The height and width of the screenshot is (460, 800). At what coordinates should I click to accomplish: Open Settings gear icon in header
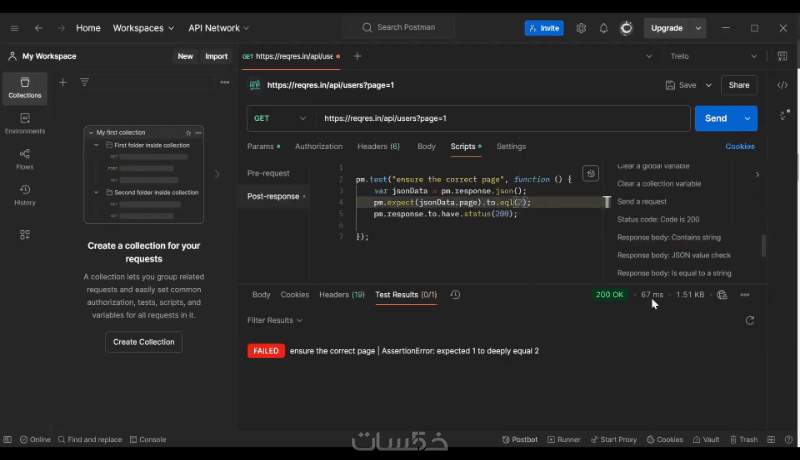(x=581, y=28)
